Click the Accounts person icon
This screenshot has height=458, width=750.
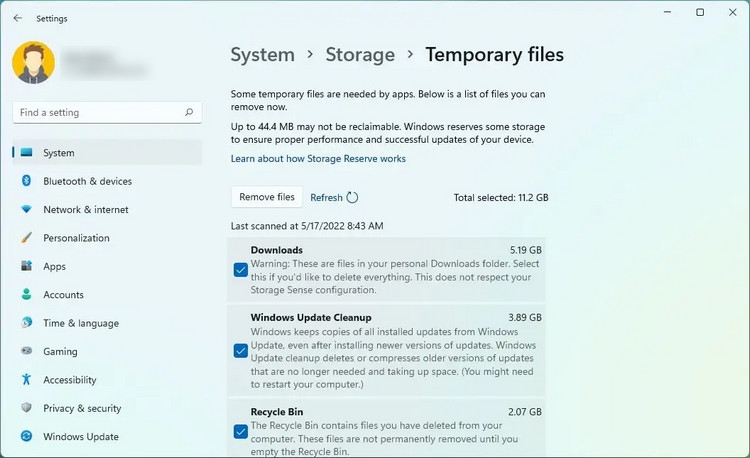(27, 294)
